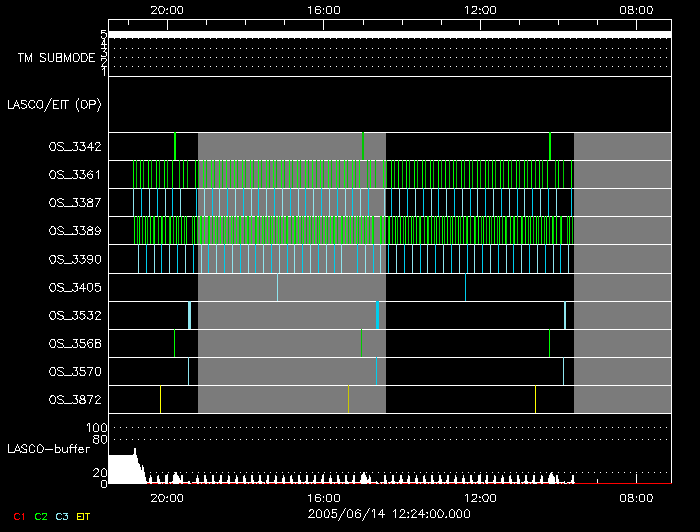Select the OS_3405 row label

(x=75, y=287)
